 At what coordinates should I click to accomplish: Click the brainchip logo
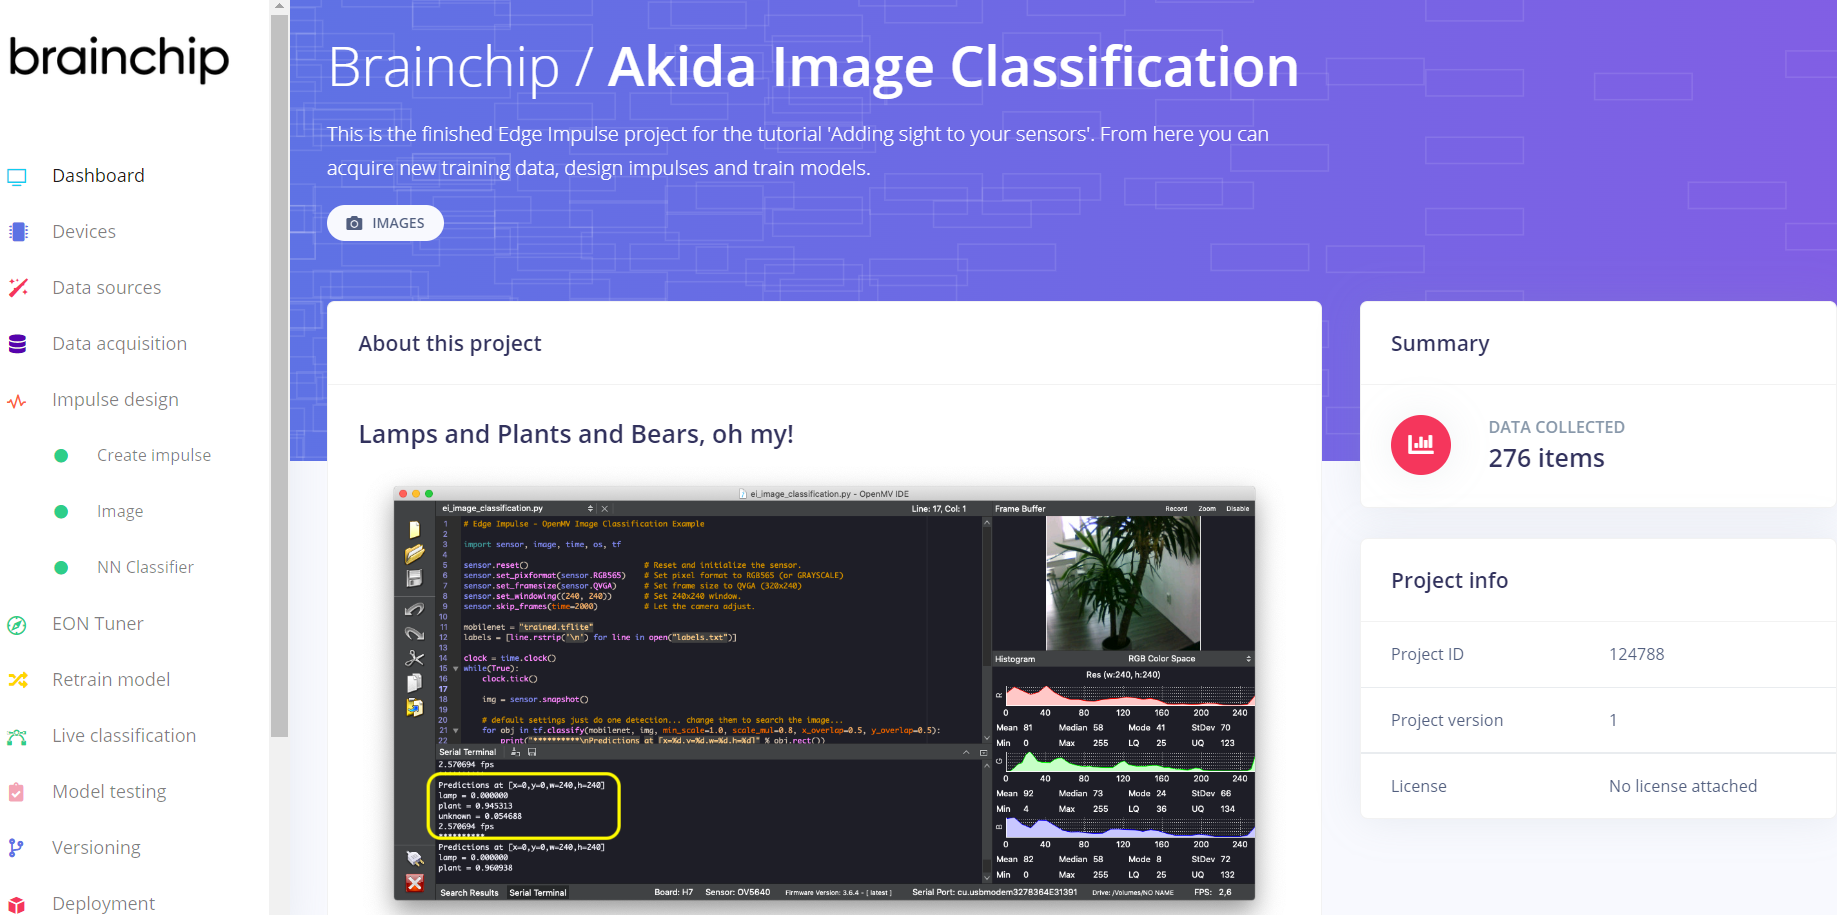click(x=119, y=59)
